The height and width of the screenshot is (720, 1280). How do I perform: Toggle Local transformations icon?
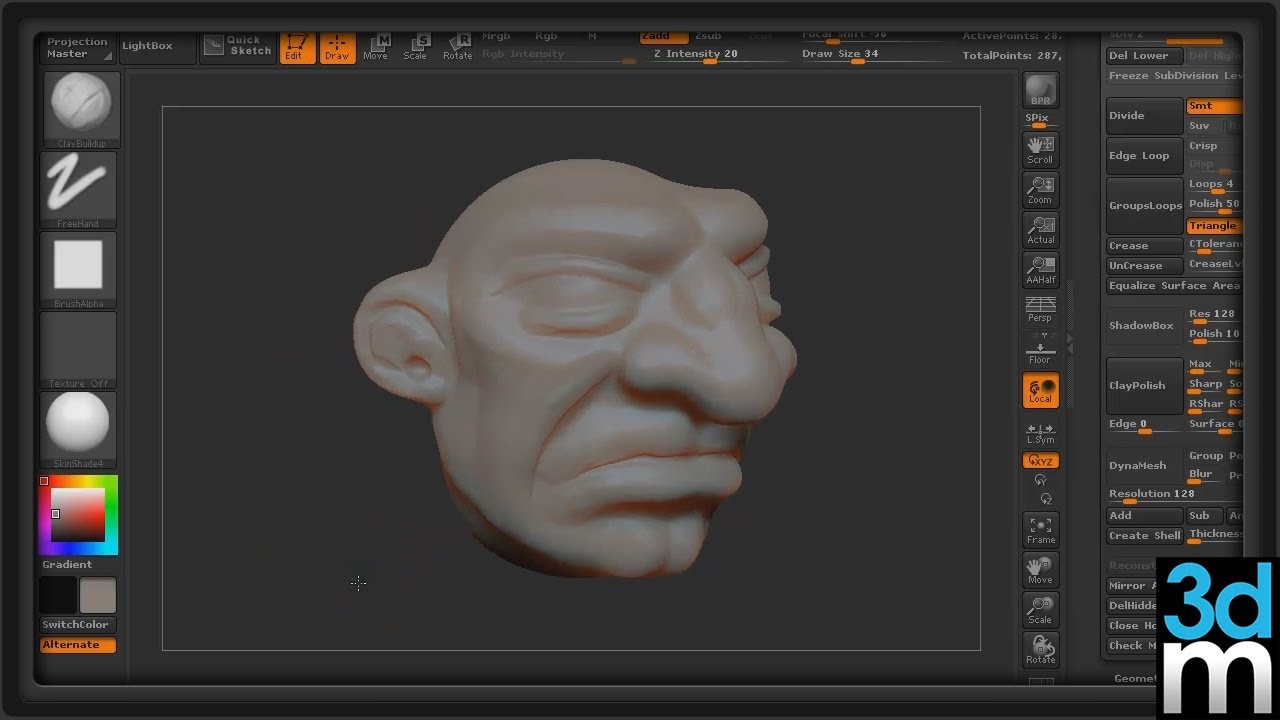tap(1041, 390)
